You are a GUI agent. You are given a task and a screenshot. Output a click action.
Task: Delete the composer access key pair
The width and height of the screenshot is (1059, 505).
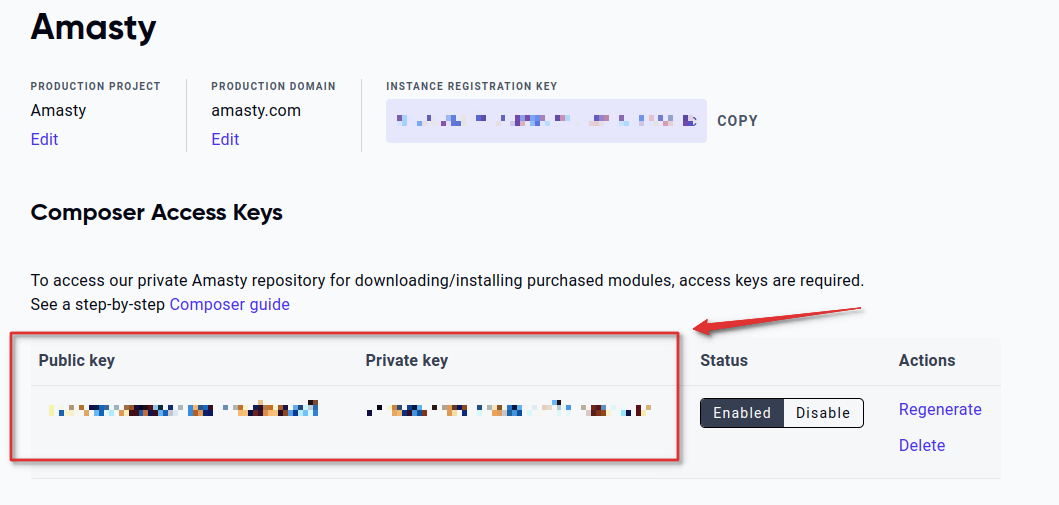coord(921,446)
